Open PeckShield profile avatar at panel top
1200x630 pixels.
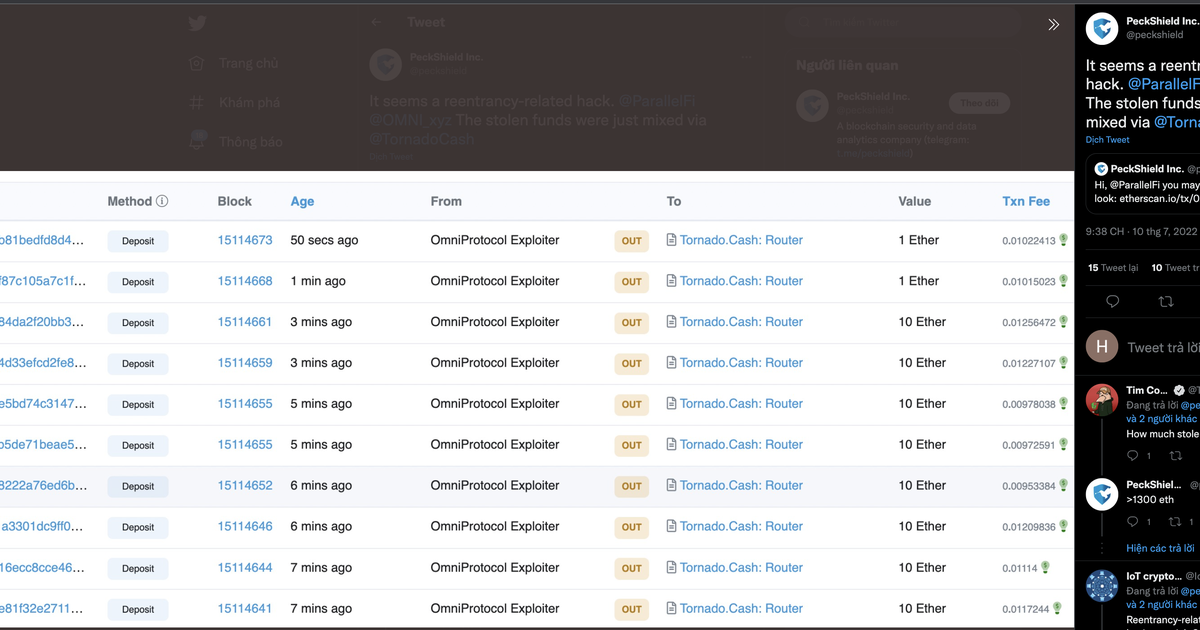[1102, 29]
